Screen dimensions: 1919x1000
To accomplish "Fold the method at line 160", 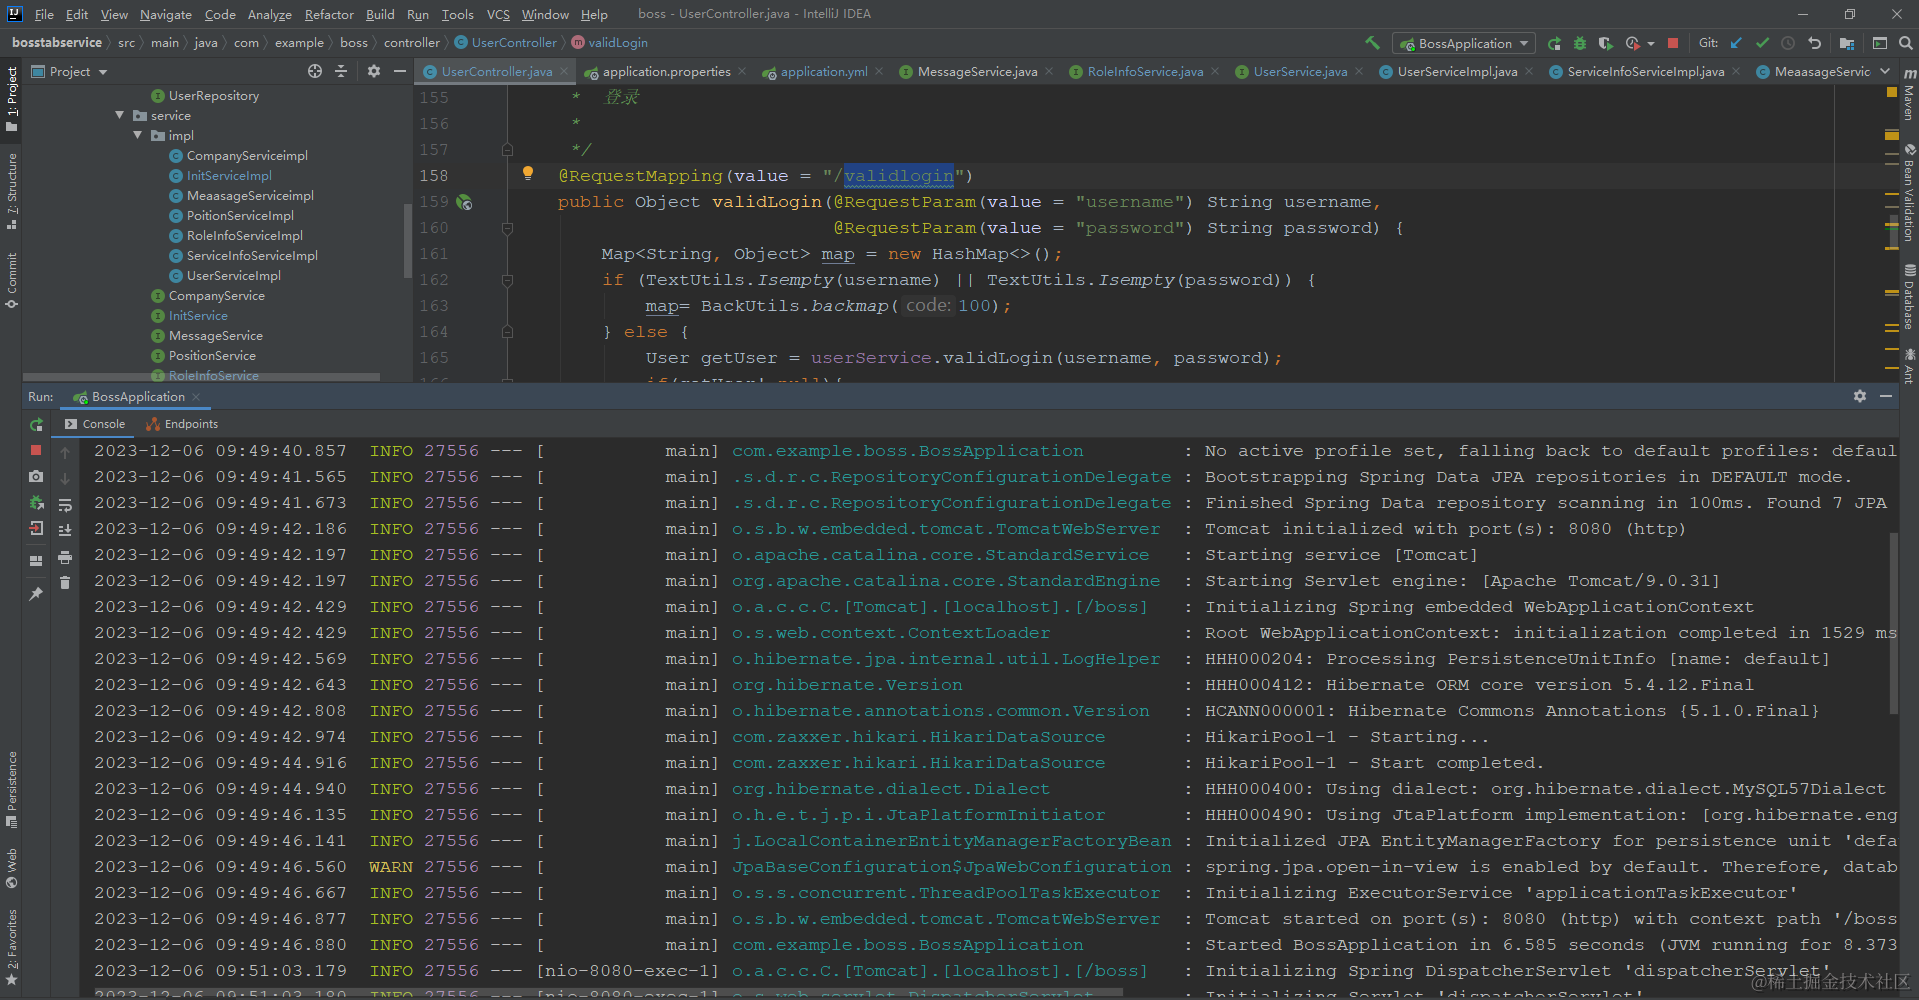I will [507, 228].
